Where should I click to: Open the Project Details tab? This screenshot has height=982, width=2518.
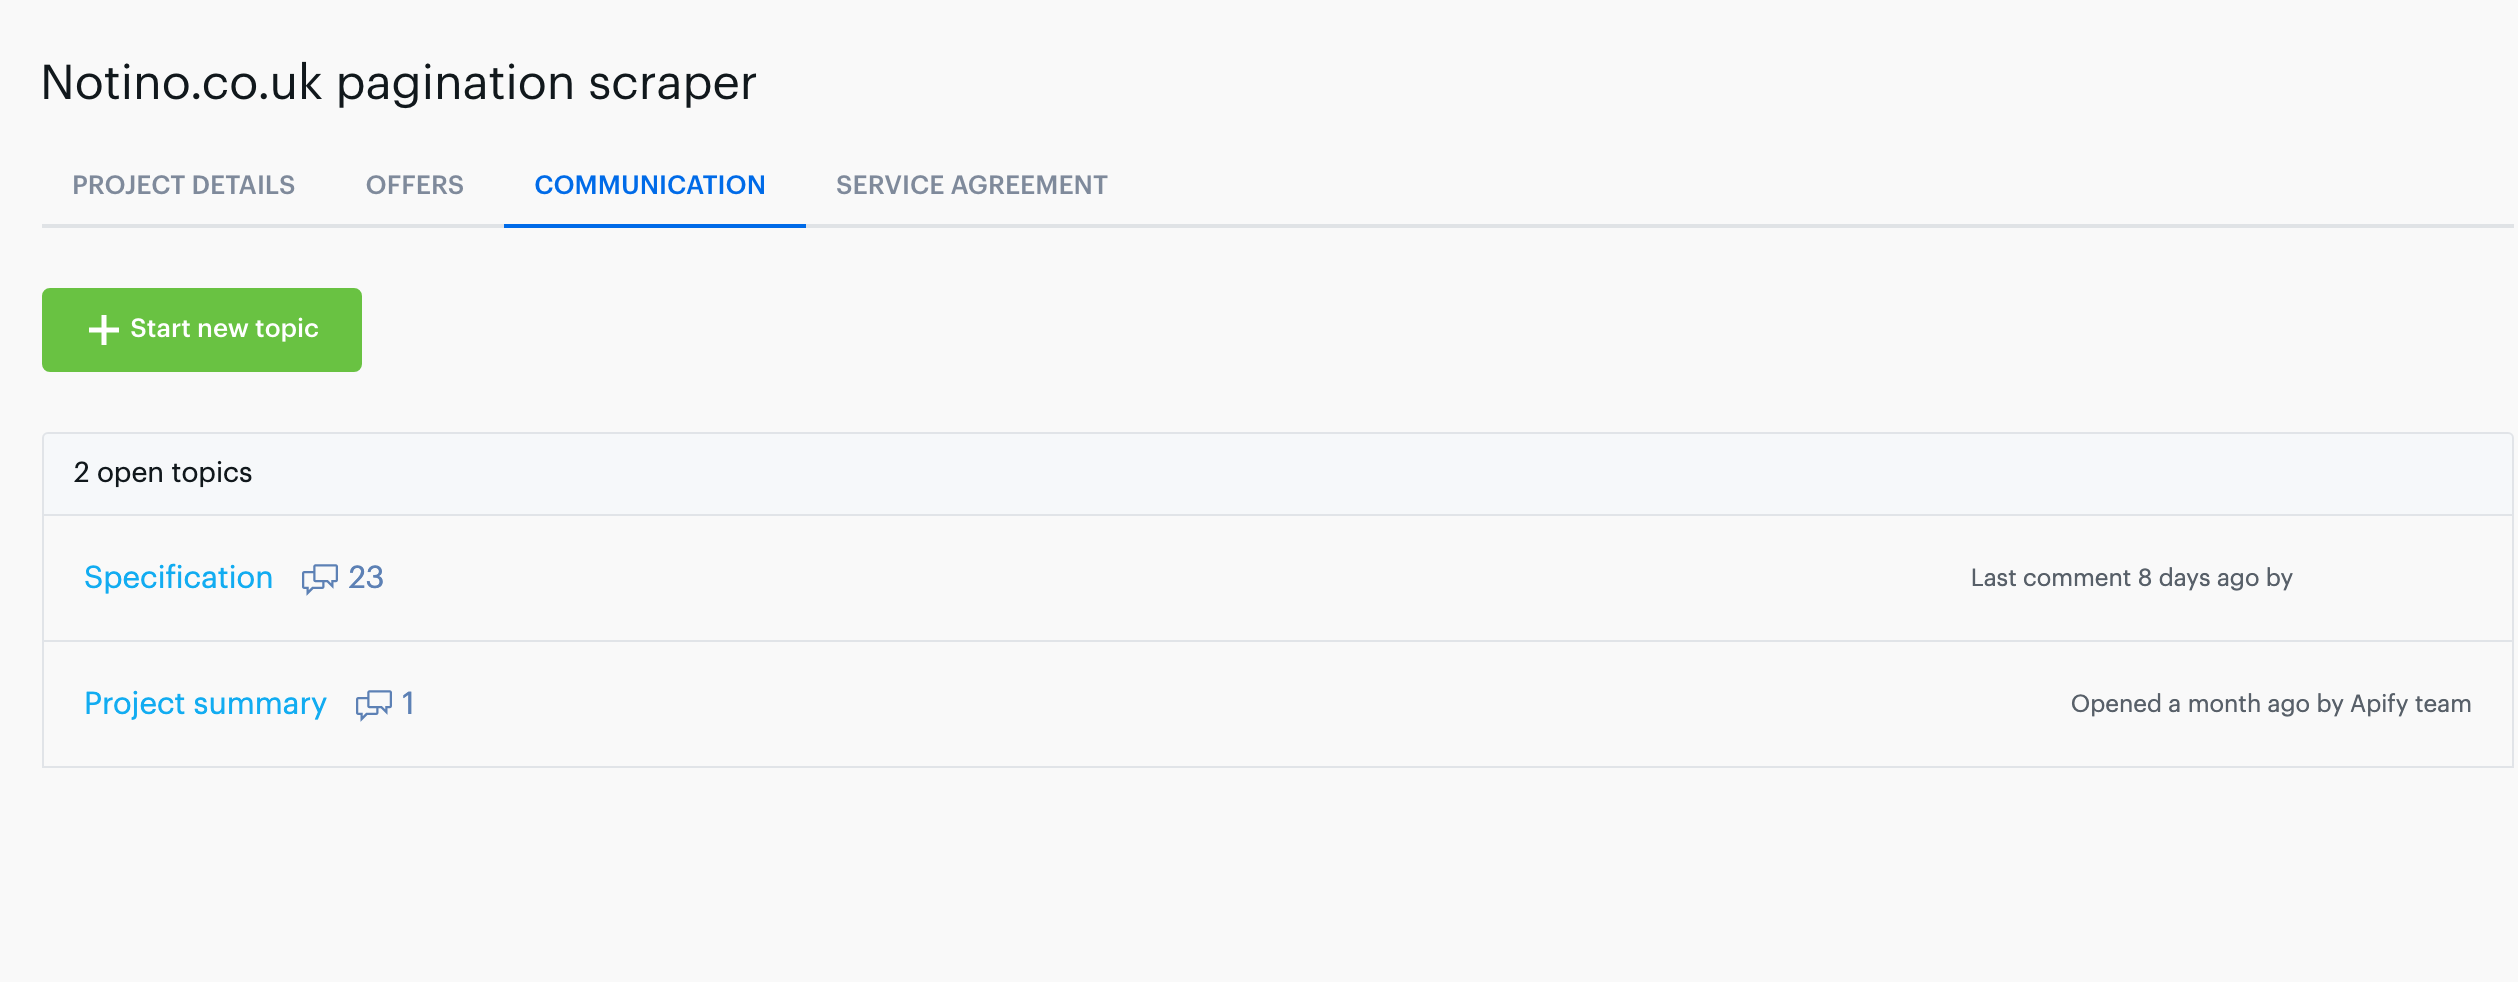pos(182,185)
